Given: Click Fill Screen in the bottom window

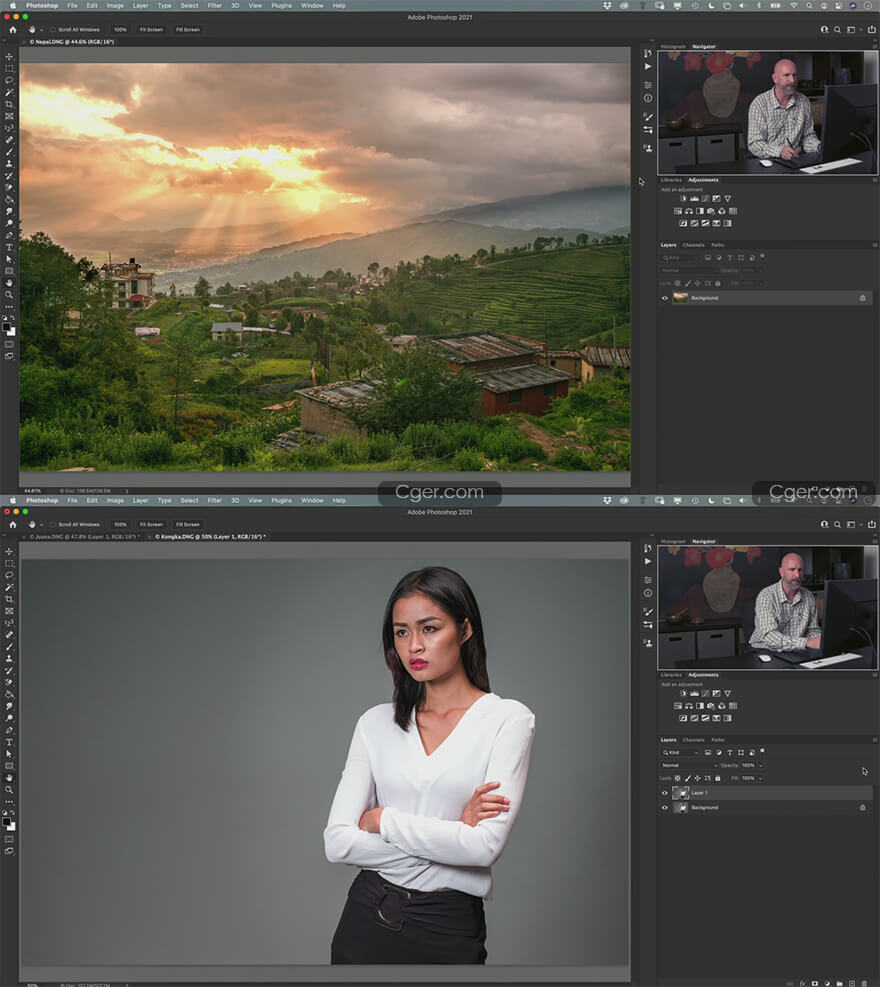Looking at the screenshot, I should pyautogui.click(x=188, y=524).
